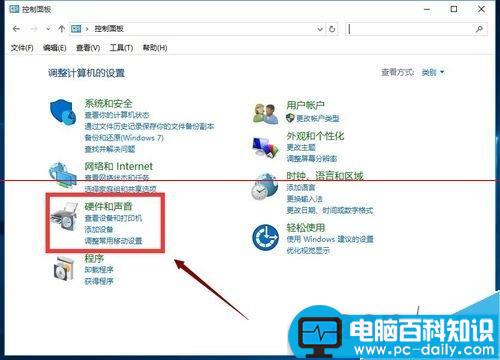Screen dimensions: 500x360
Task: Click 卸载程序 link
Action: pyautogui.click(x=99, y=270)
